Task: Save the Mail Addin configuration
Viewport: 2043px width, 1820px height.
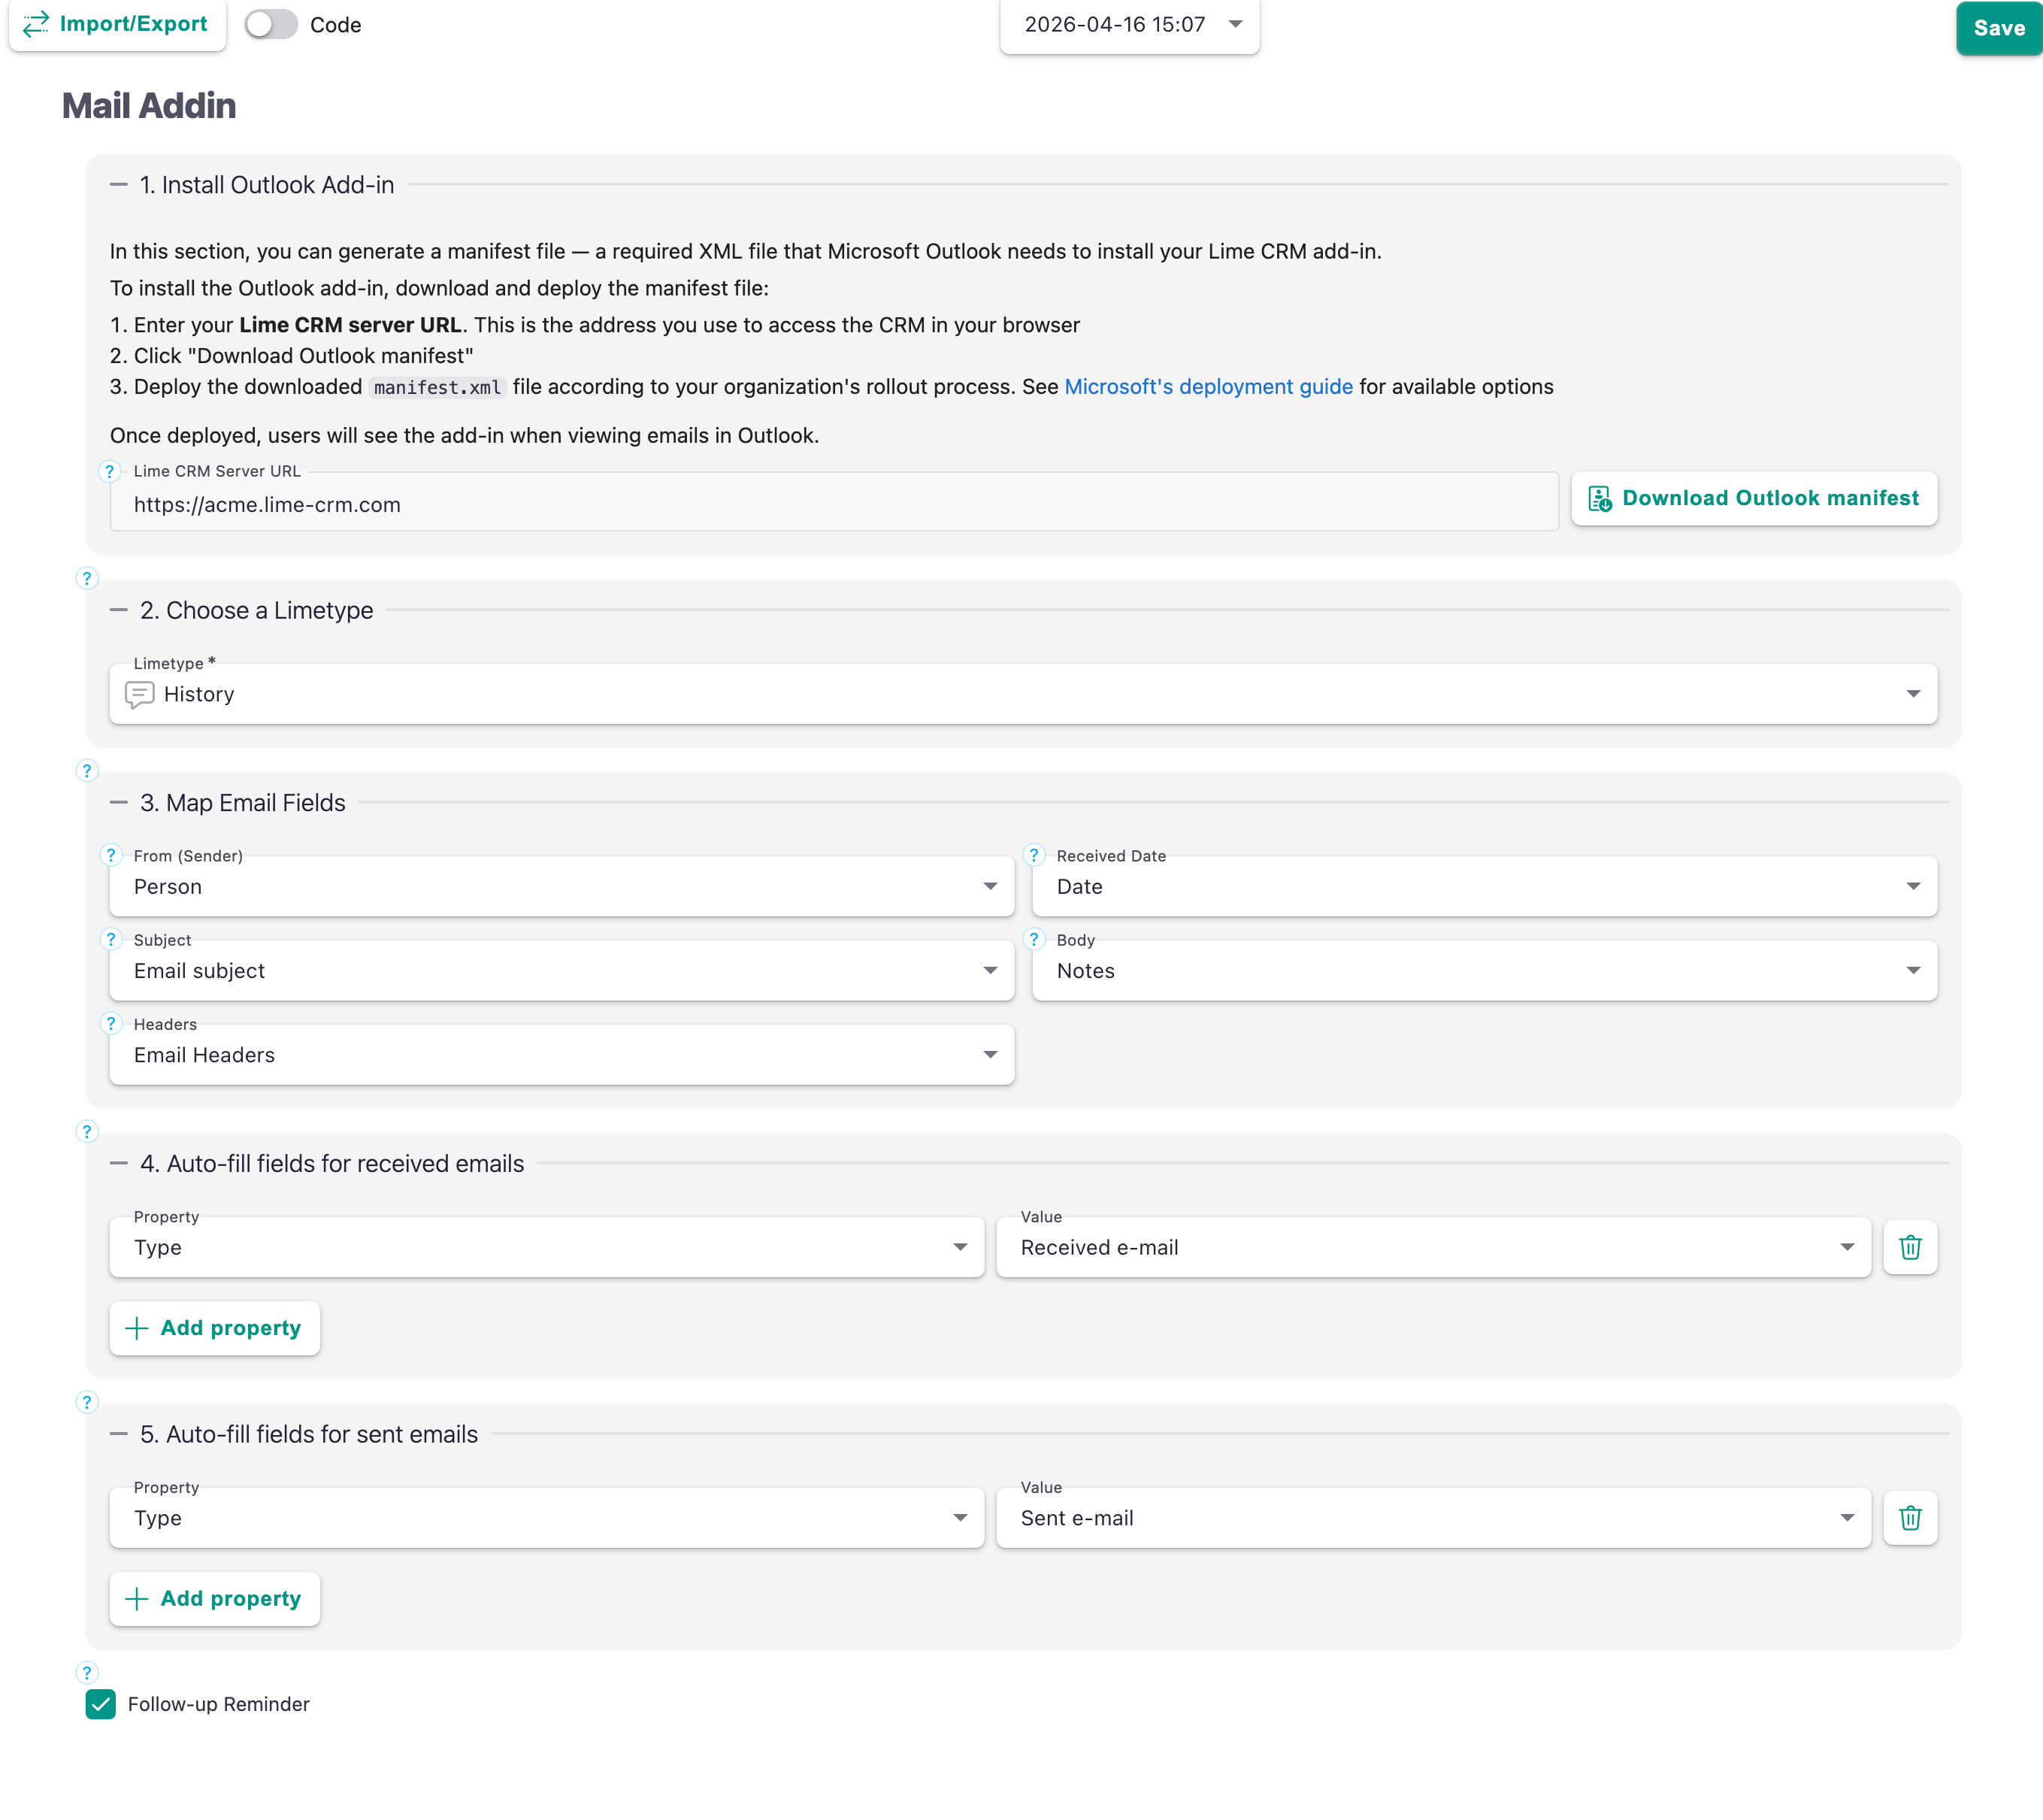Action: click(x=1998, y=28)
